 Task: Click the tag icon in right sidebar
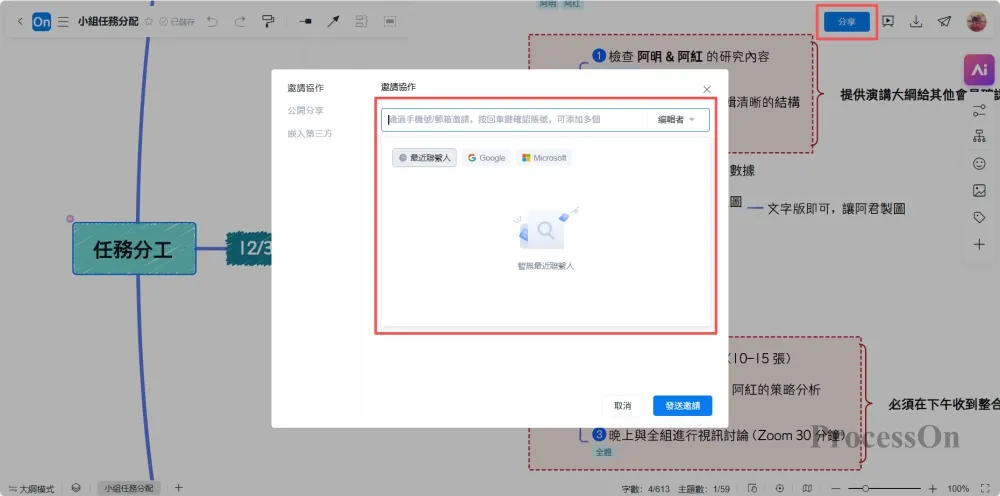point(979,217)
